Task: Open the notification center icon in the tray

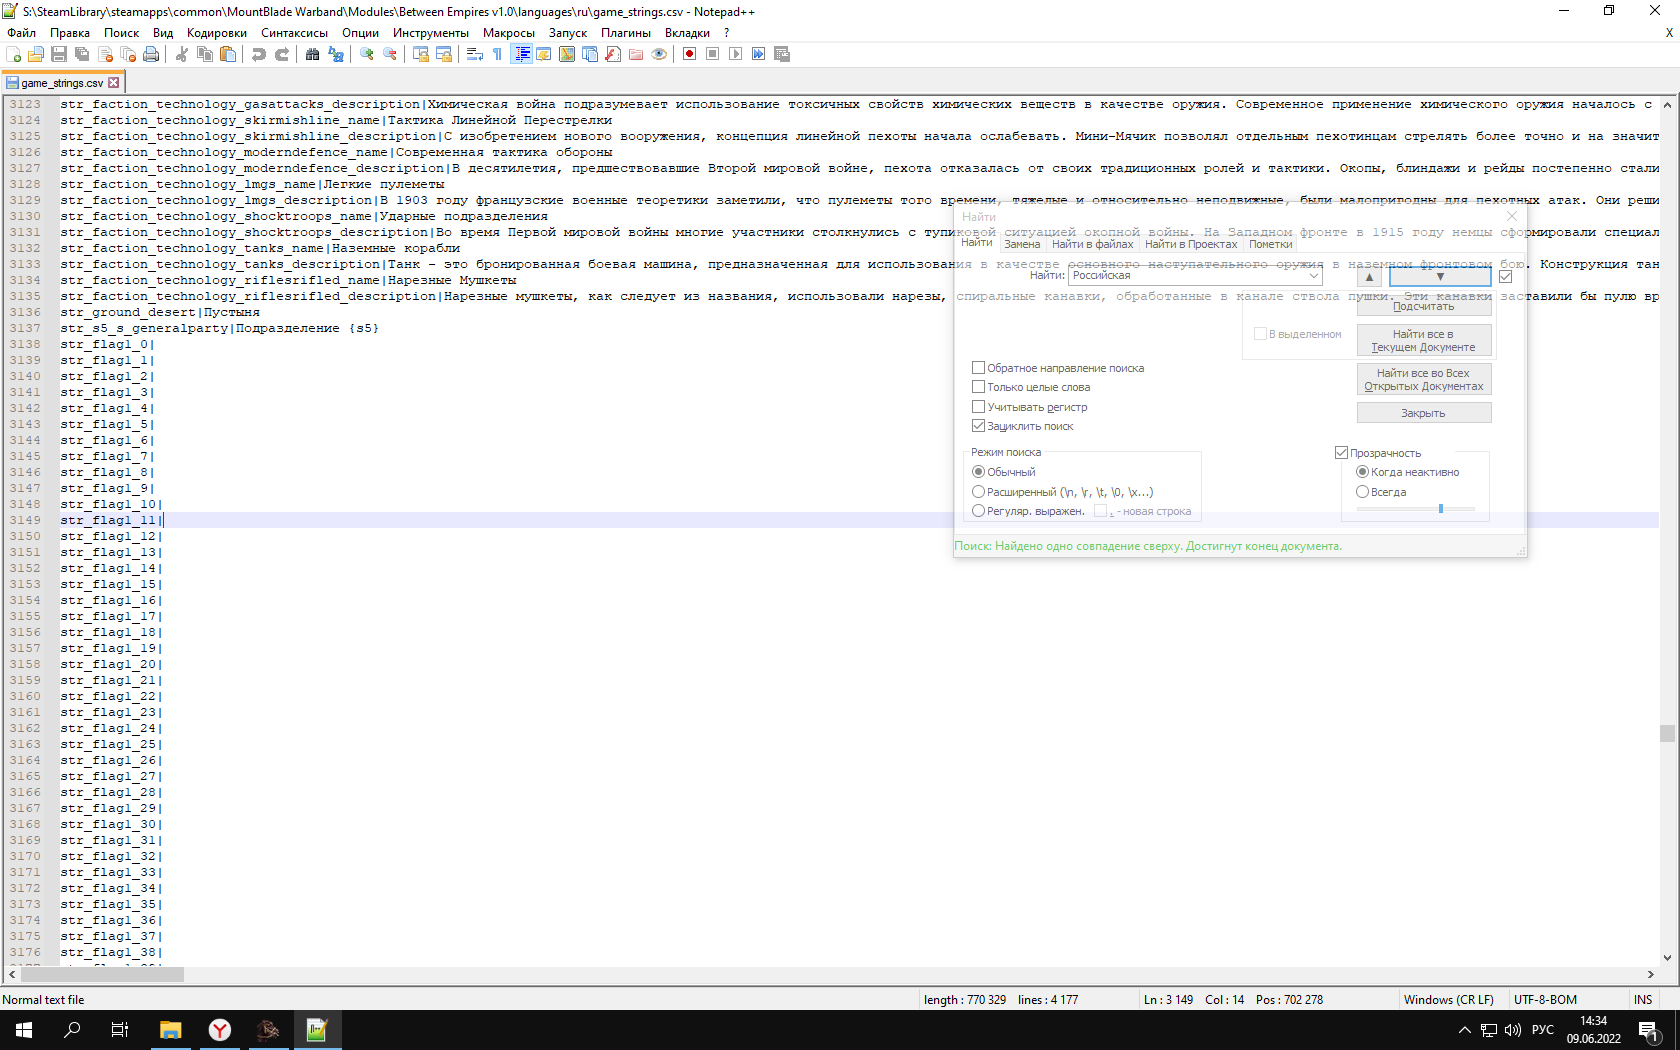Action: 1650,1031
